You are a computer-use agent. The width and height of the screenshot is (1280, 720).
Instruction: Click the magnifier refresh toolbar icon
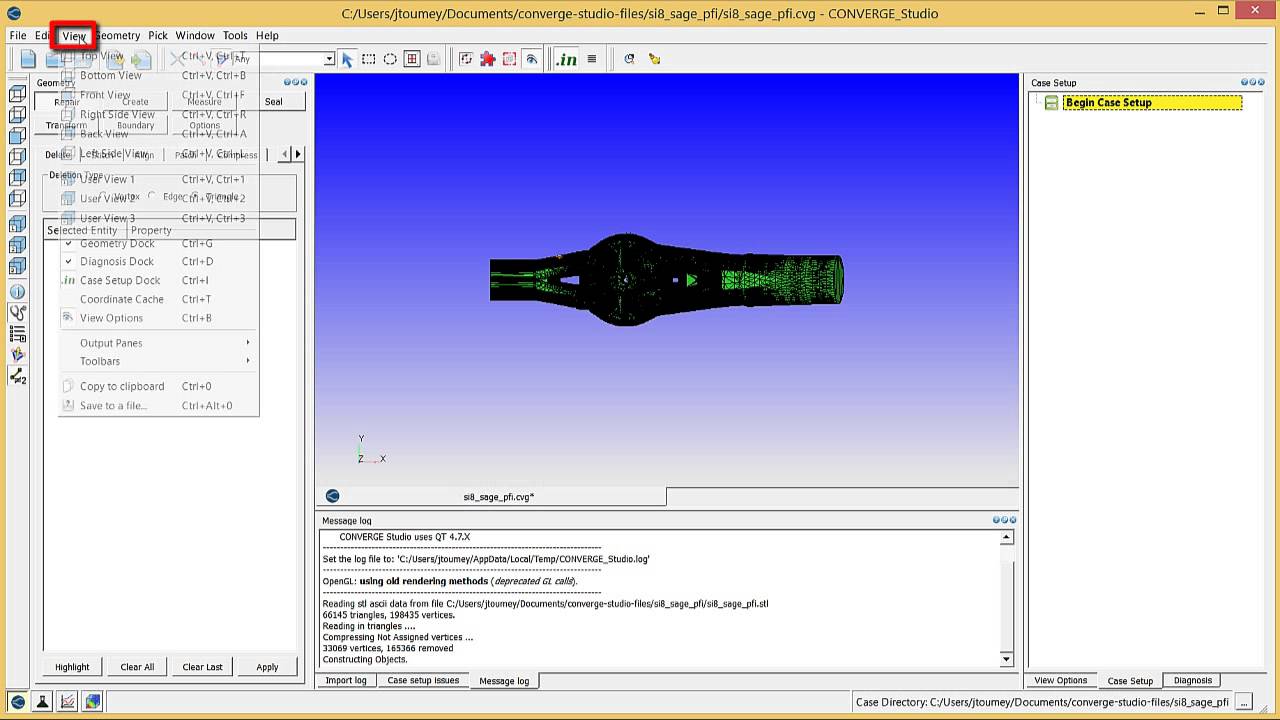629,59
